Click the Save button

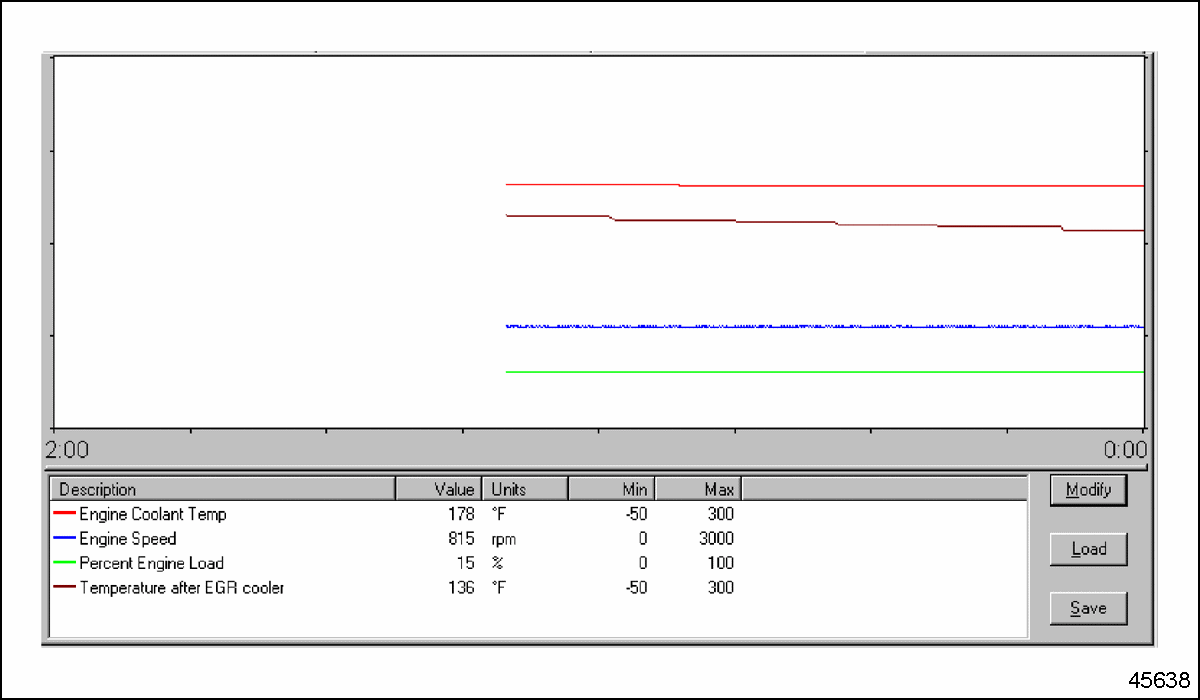(x=1088, y=607)
